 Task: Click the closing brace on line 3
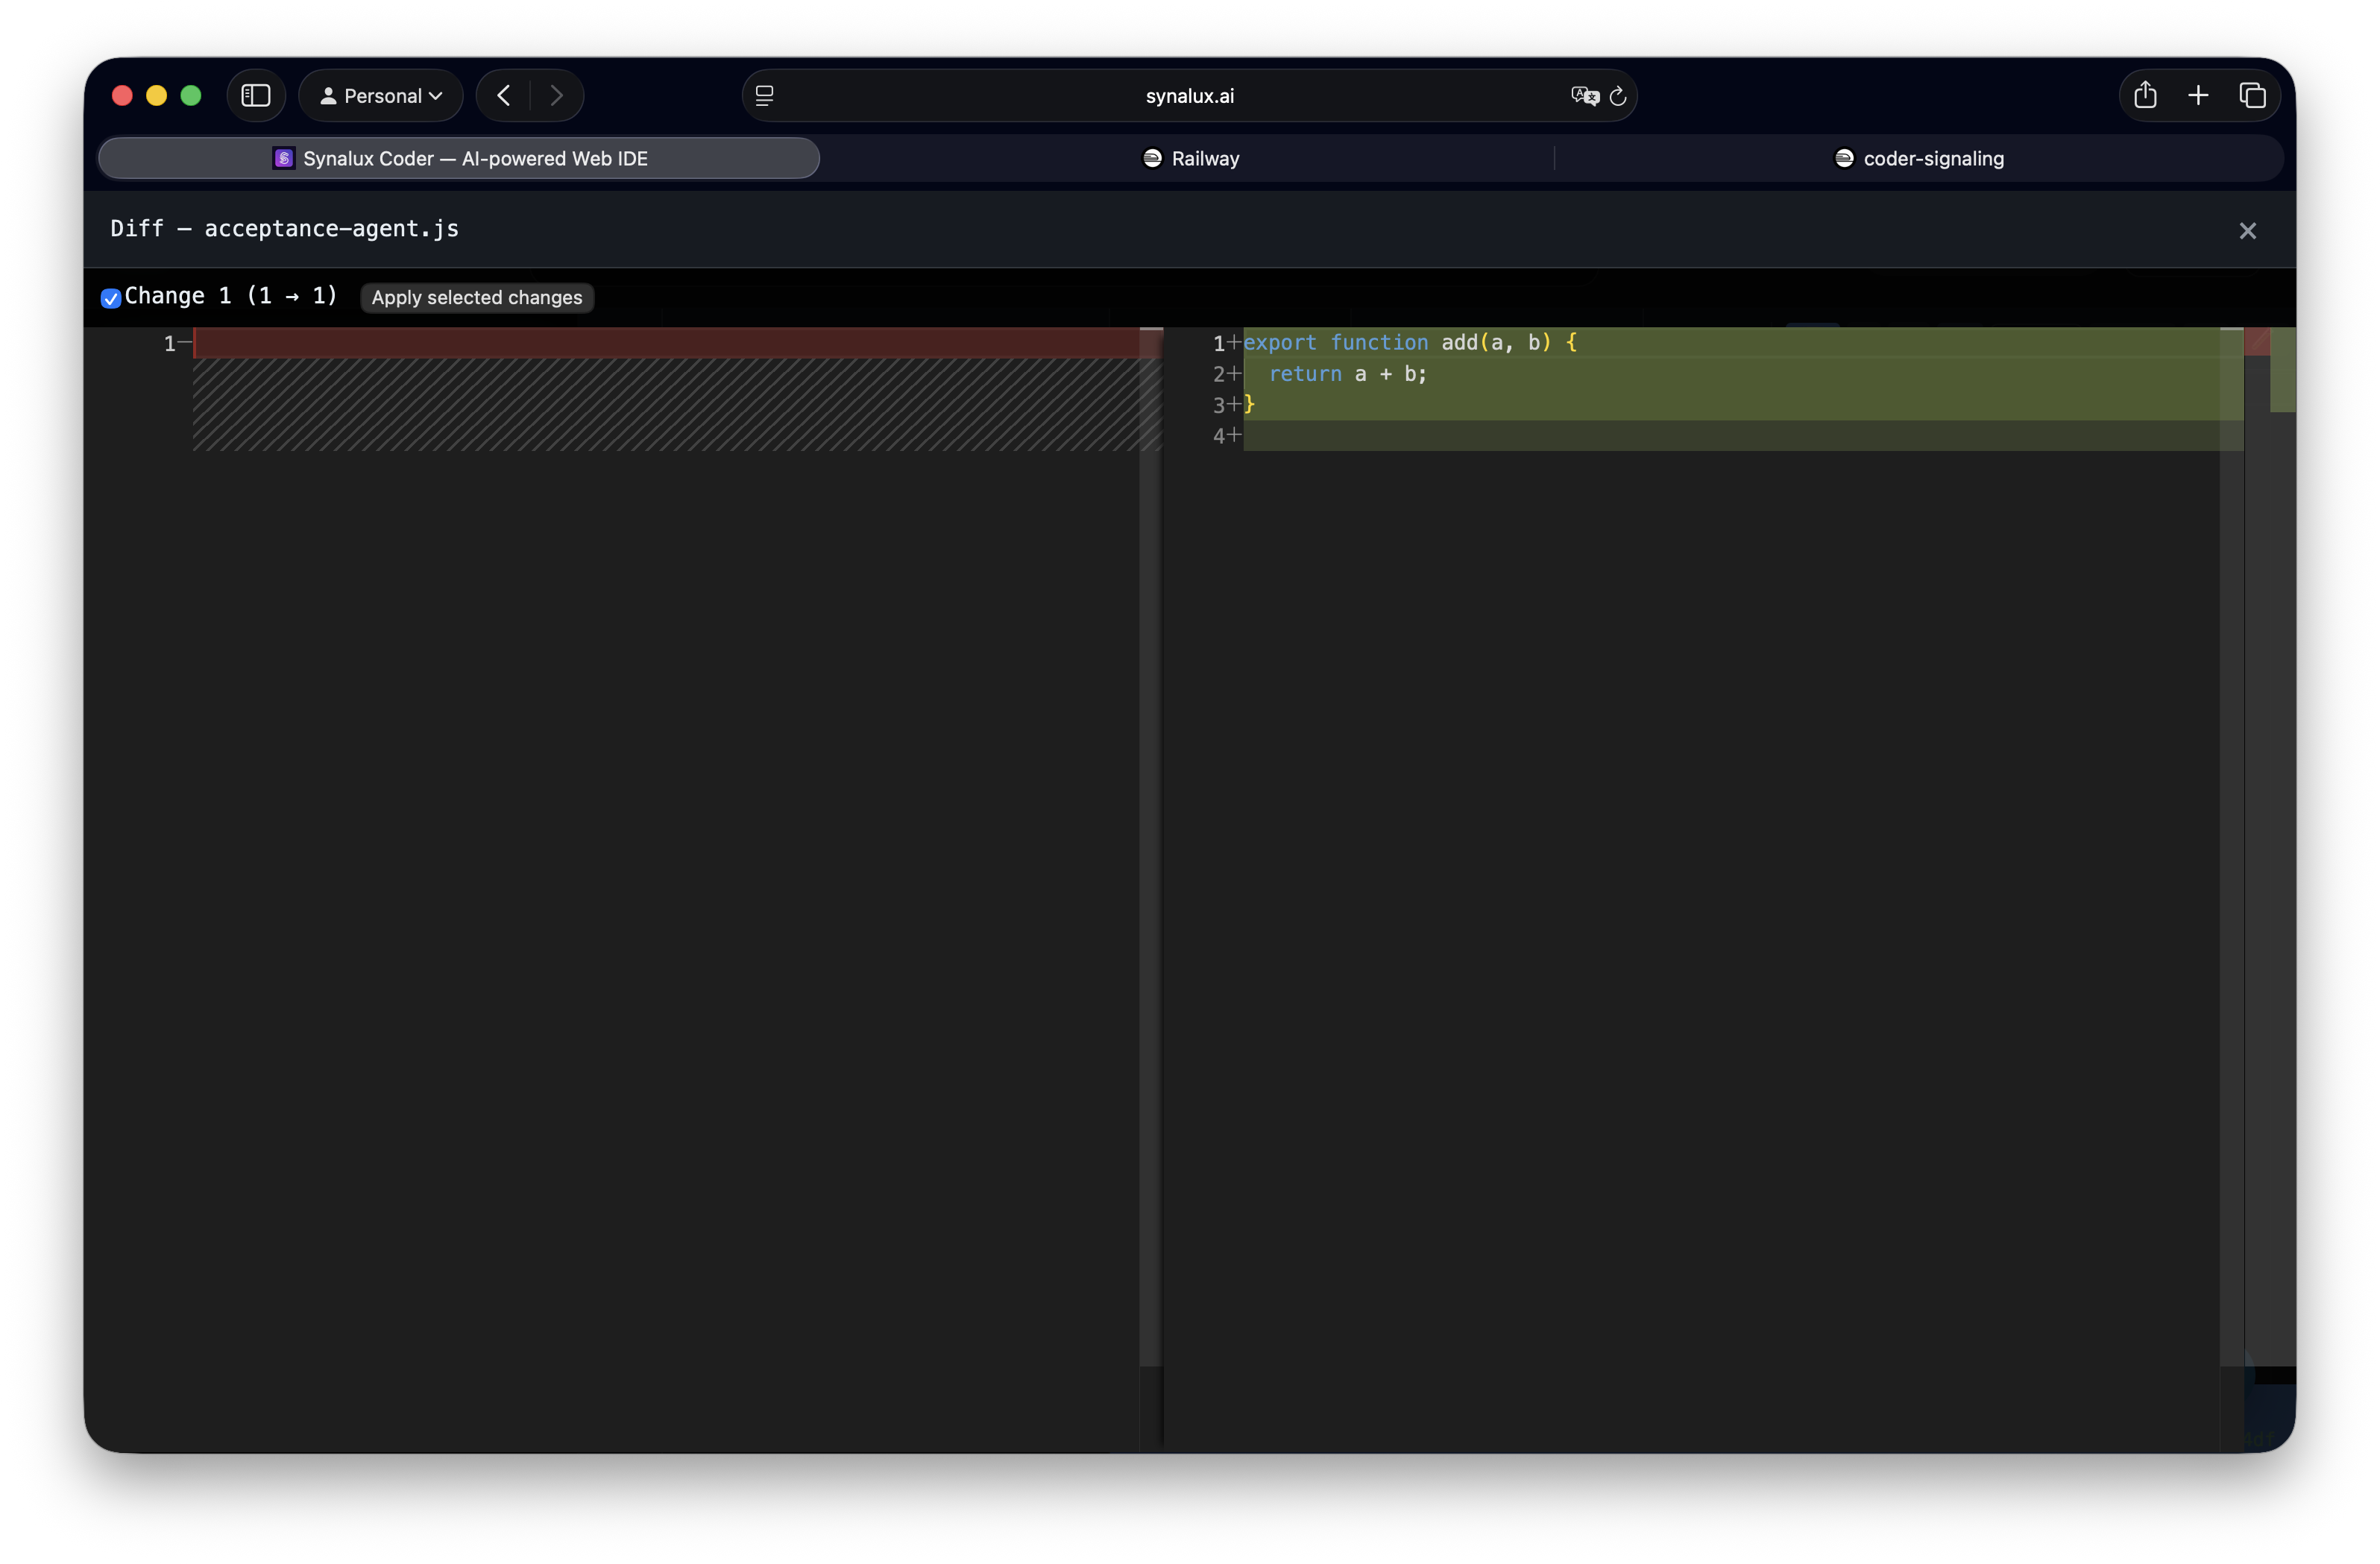(1249, 404)
